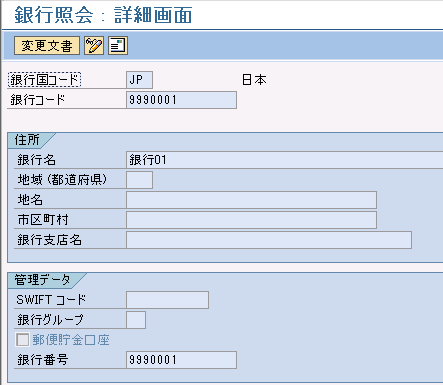Click the 銀行国コード label
The width and height of the screenshot is (443, 385).
coord(44,80)
